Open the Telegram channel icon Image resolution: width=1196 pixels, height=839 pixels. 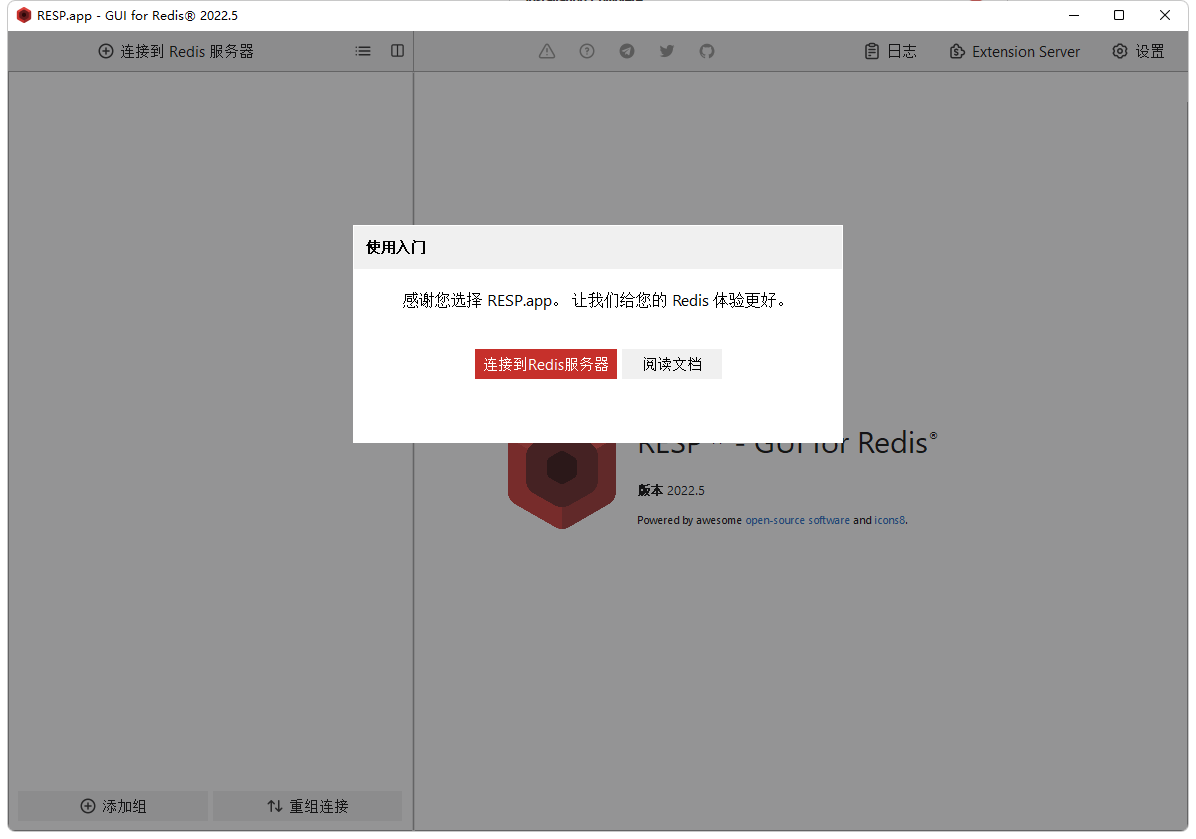pos(627,51)
